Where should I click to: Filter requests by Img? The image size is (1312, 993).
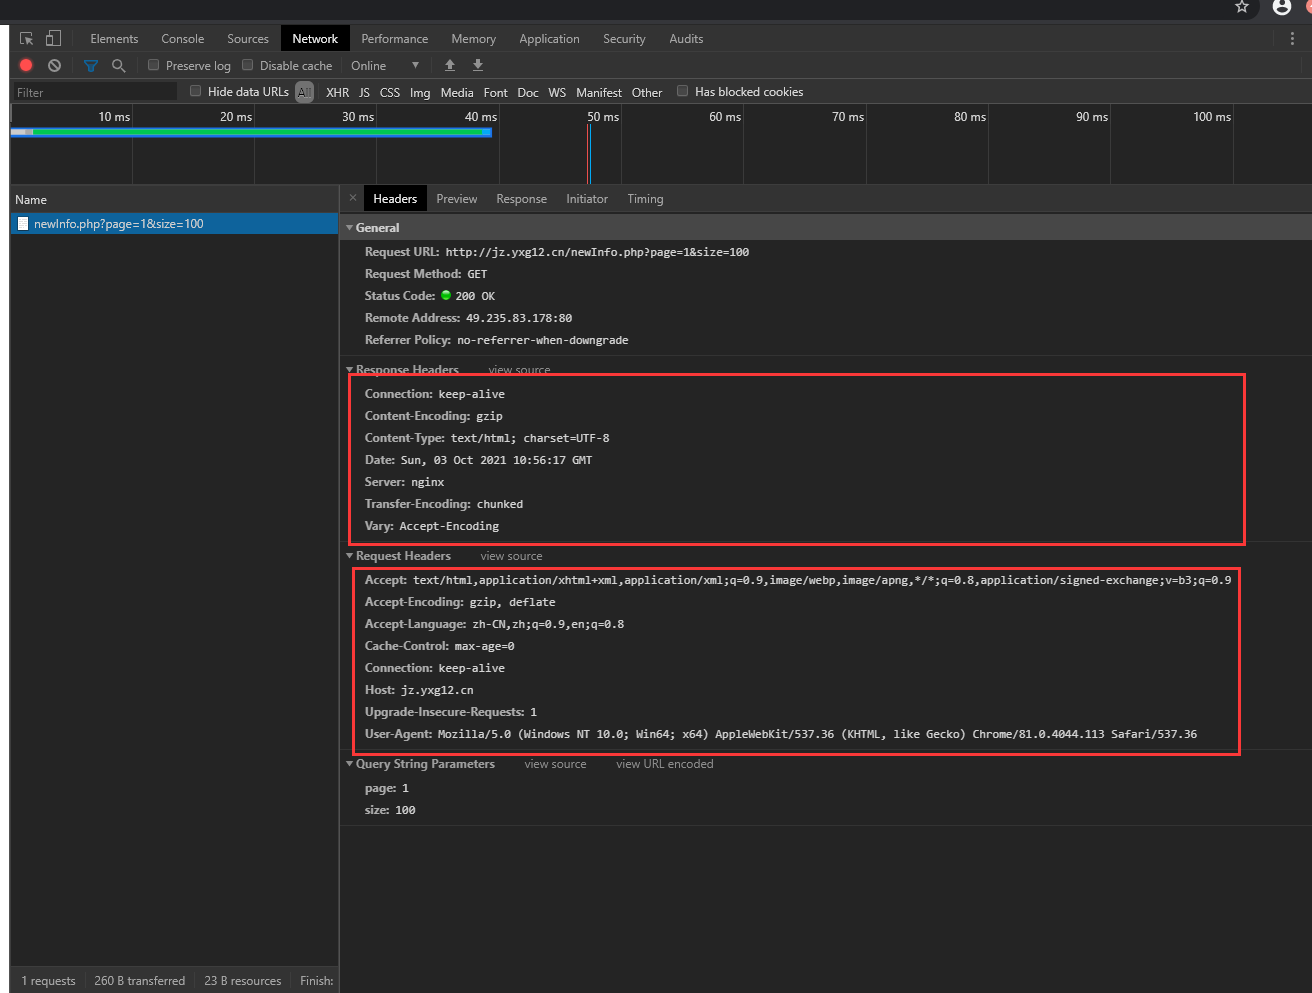pos(420,92)
